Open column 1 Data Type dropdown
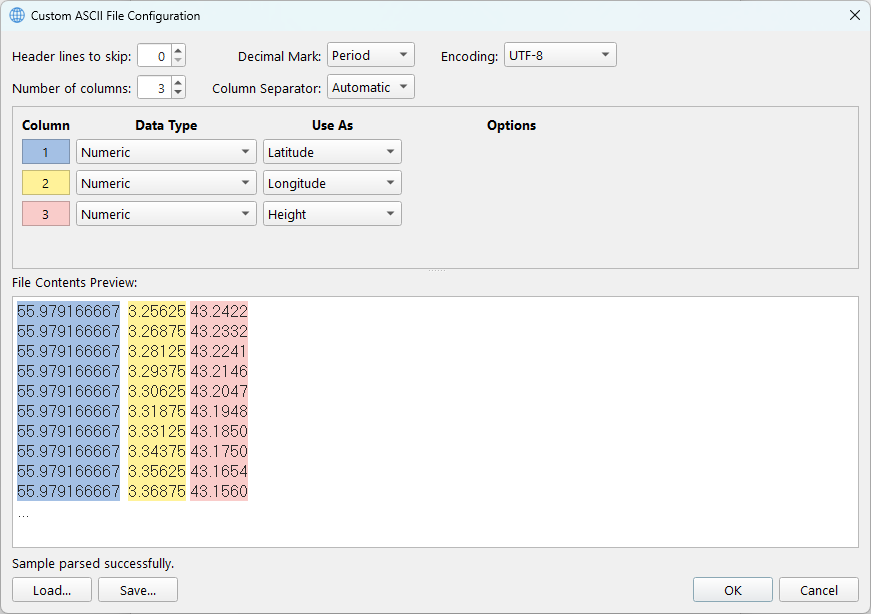 coord(166,152)
